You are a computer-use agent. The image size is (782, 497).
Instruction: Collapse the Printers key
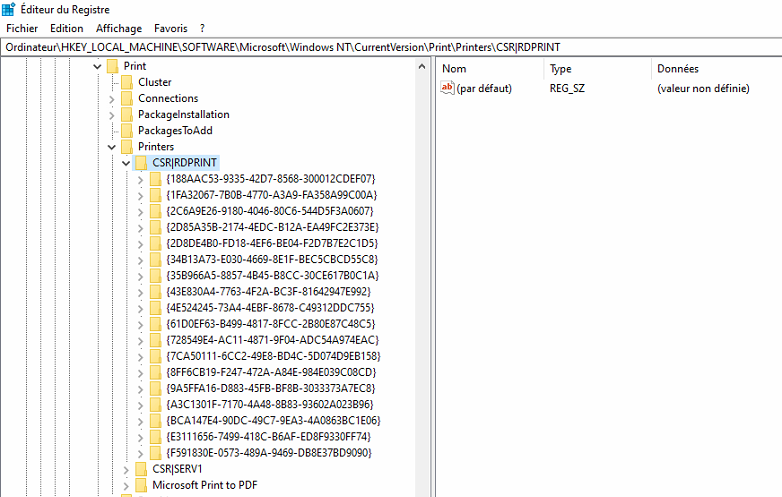coord(111,146)
